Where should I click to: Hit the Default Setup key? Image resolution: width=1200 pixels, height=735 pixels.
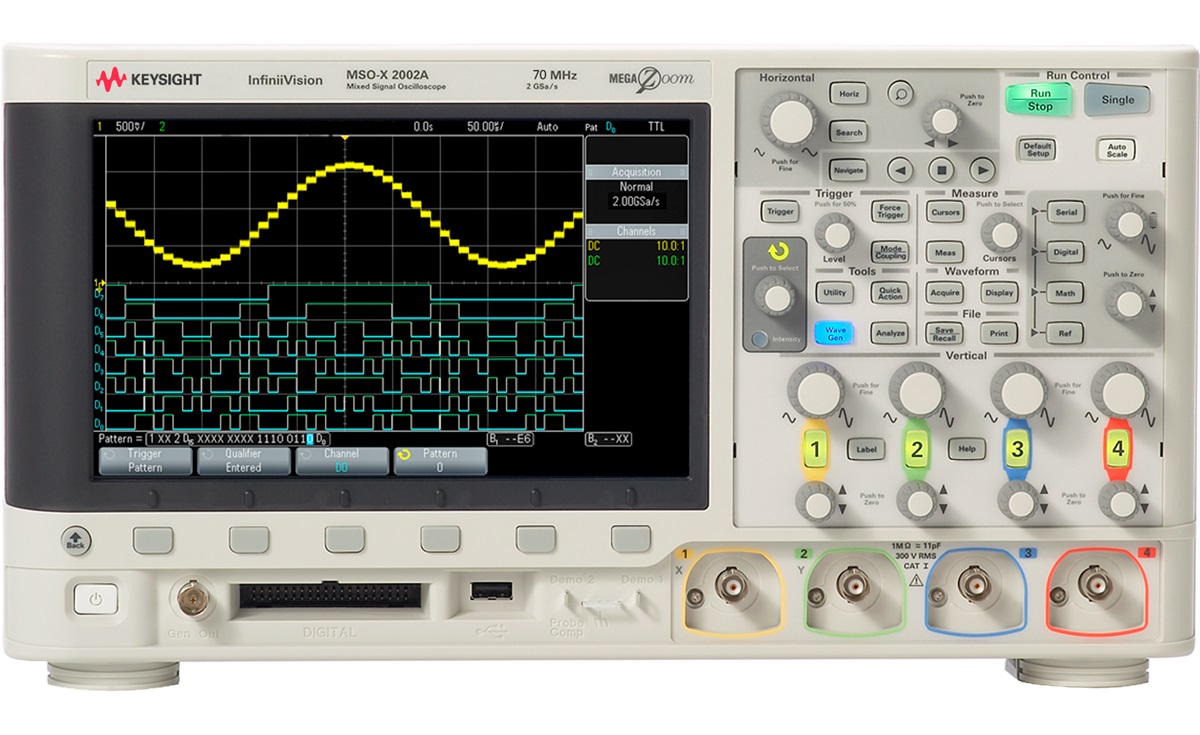click(1038, 150)
